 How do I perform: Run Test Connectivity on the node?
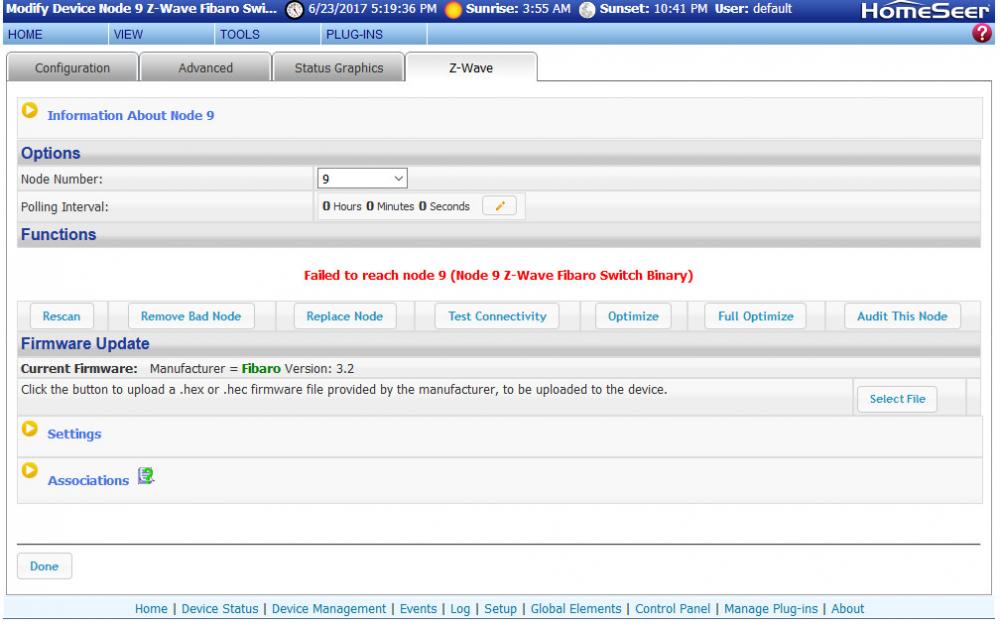(497, 316)
